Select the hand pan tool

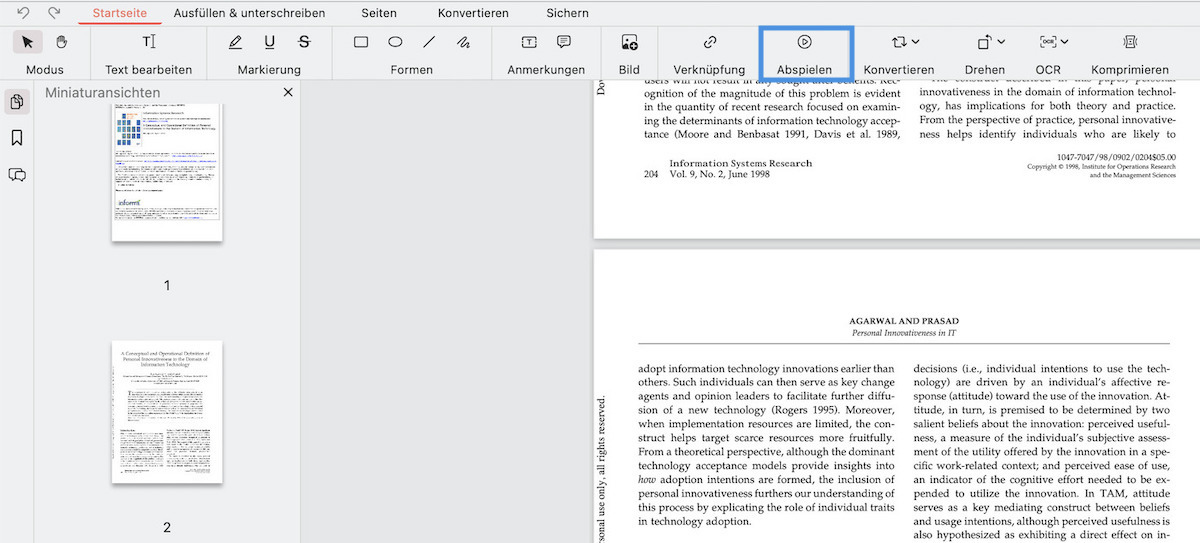coord(61,42)
